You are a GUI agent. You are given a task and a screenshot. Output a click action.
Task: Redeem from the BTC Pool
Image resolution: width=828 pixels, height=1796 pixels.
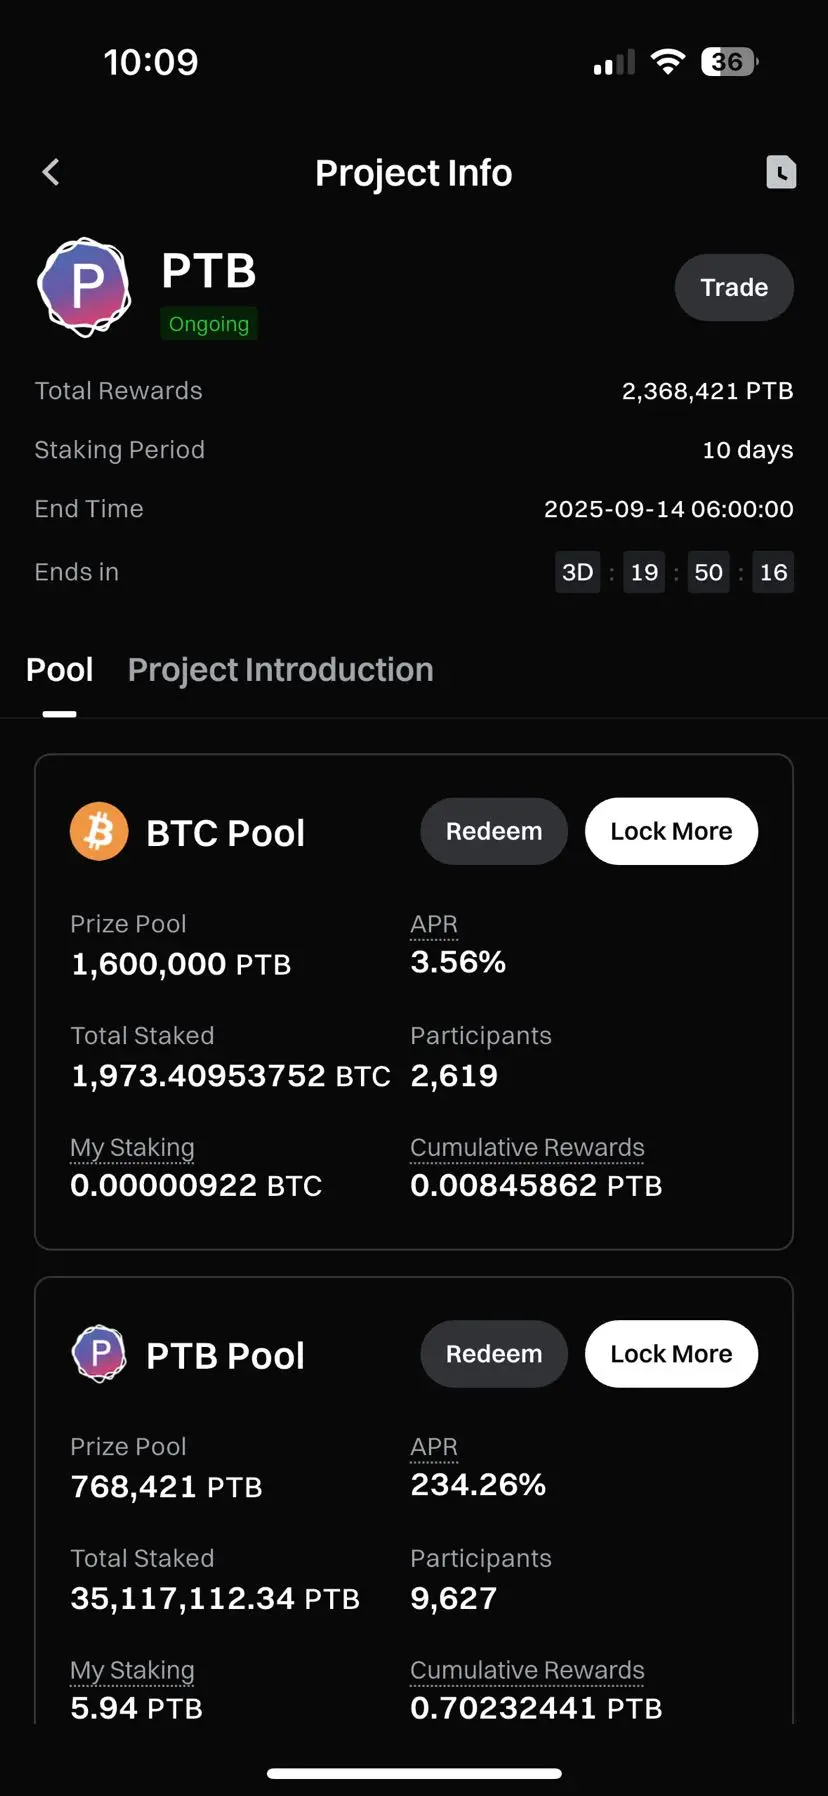pos(494,831)
